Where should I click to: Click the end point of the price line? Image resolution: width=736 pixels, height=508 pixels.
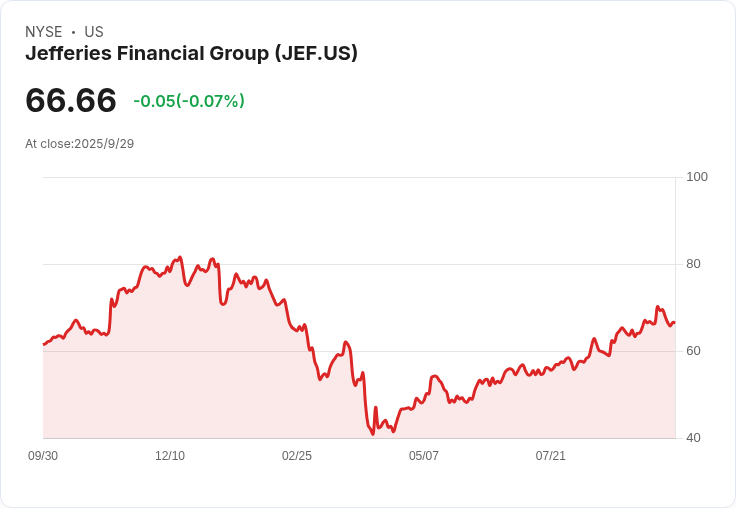pyautogui.click(x=675, y=323)
